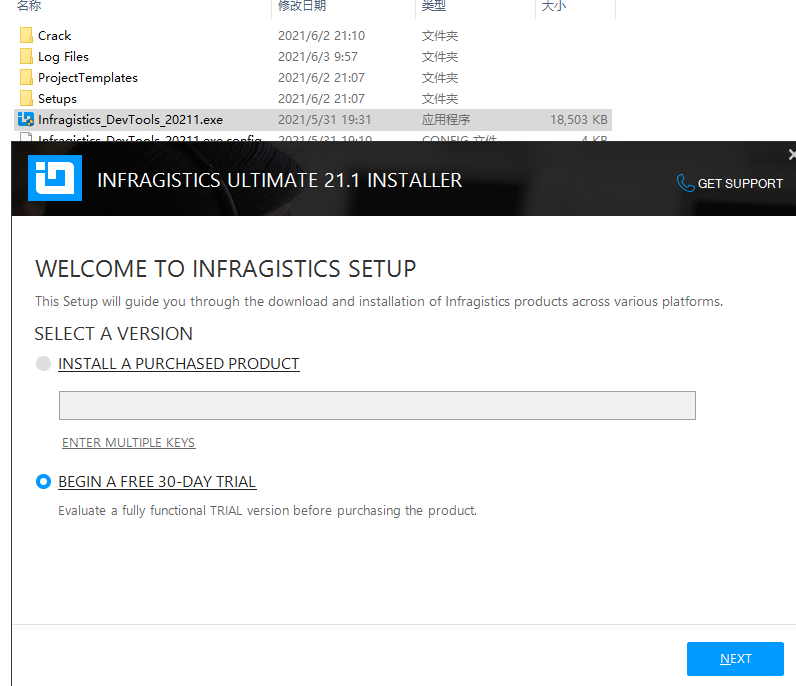Sort files by the 大小 column header

pos(553,6)
